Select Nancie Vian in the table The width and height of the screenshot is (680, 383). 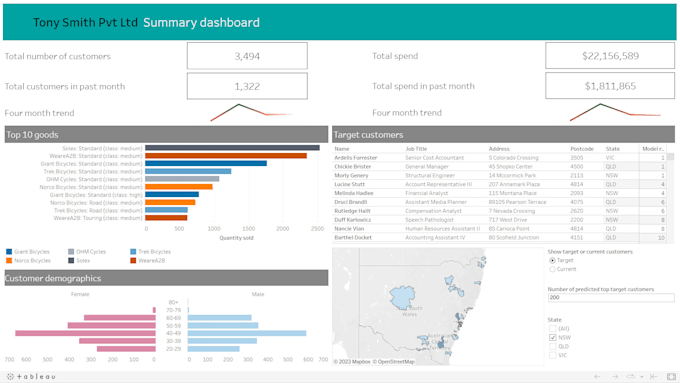349,229
